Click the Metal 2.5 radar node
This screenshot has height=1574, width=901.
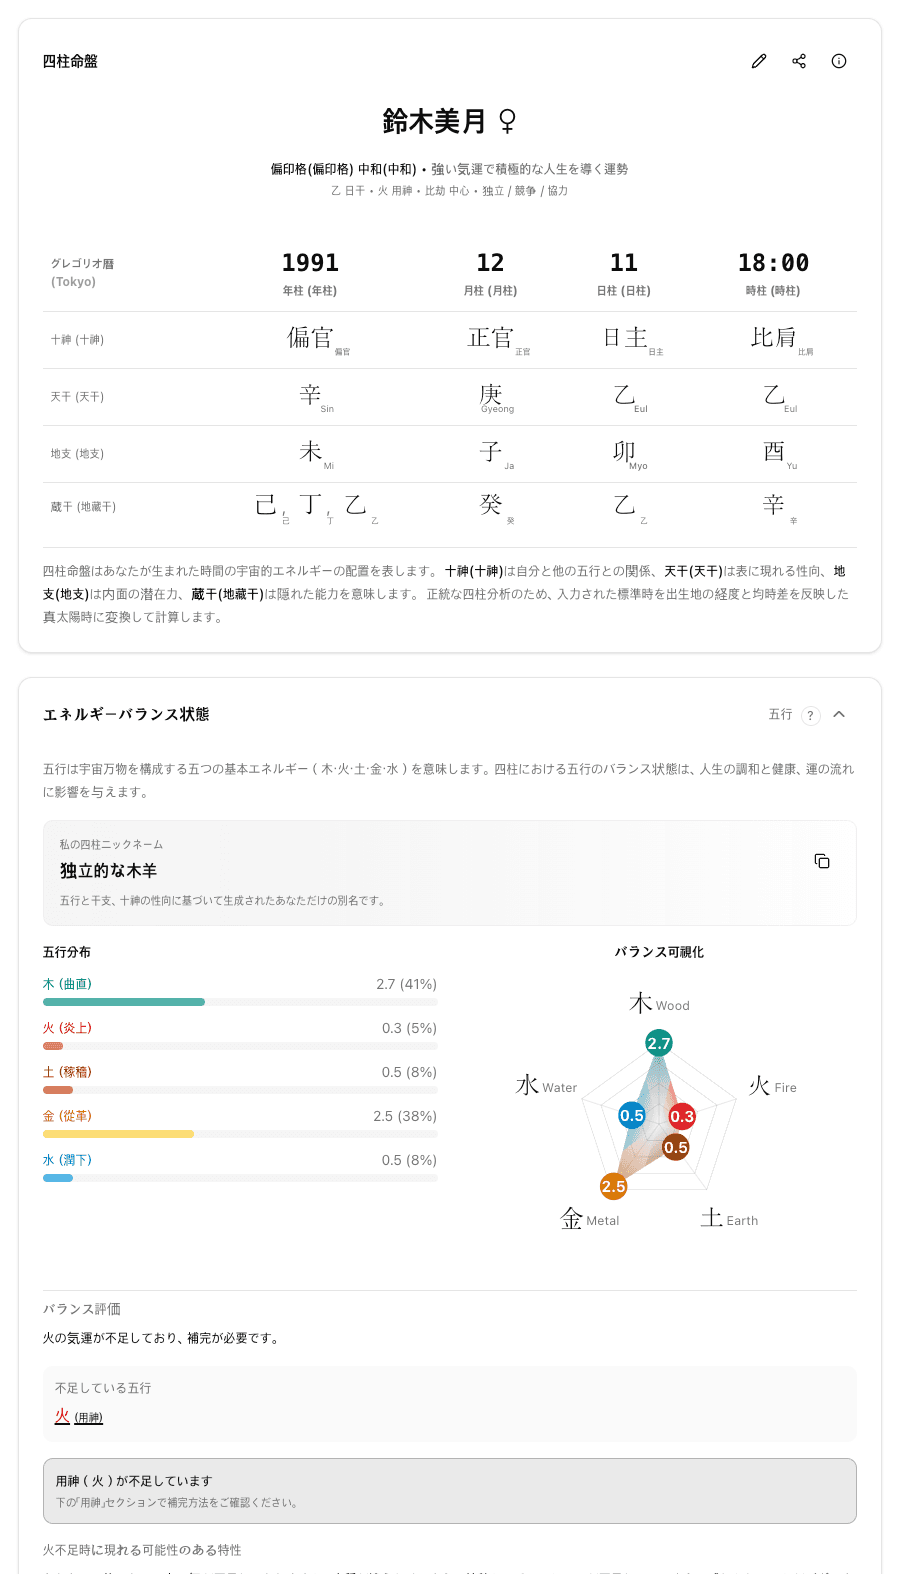coord(613,1186)
